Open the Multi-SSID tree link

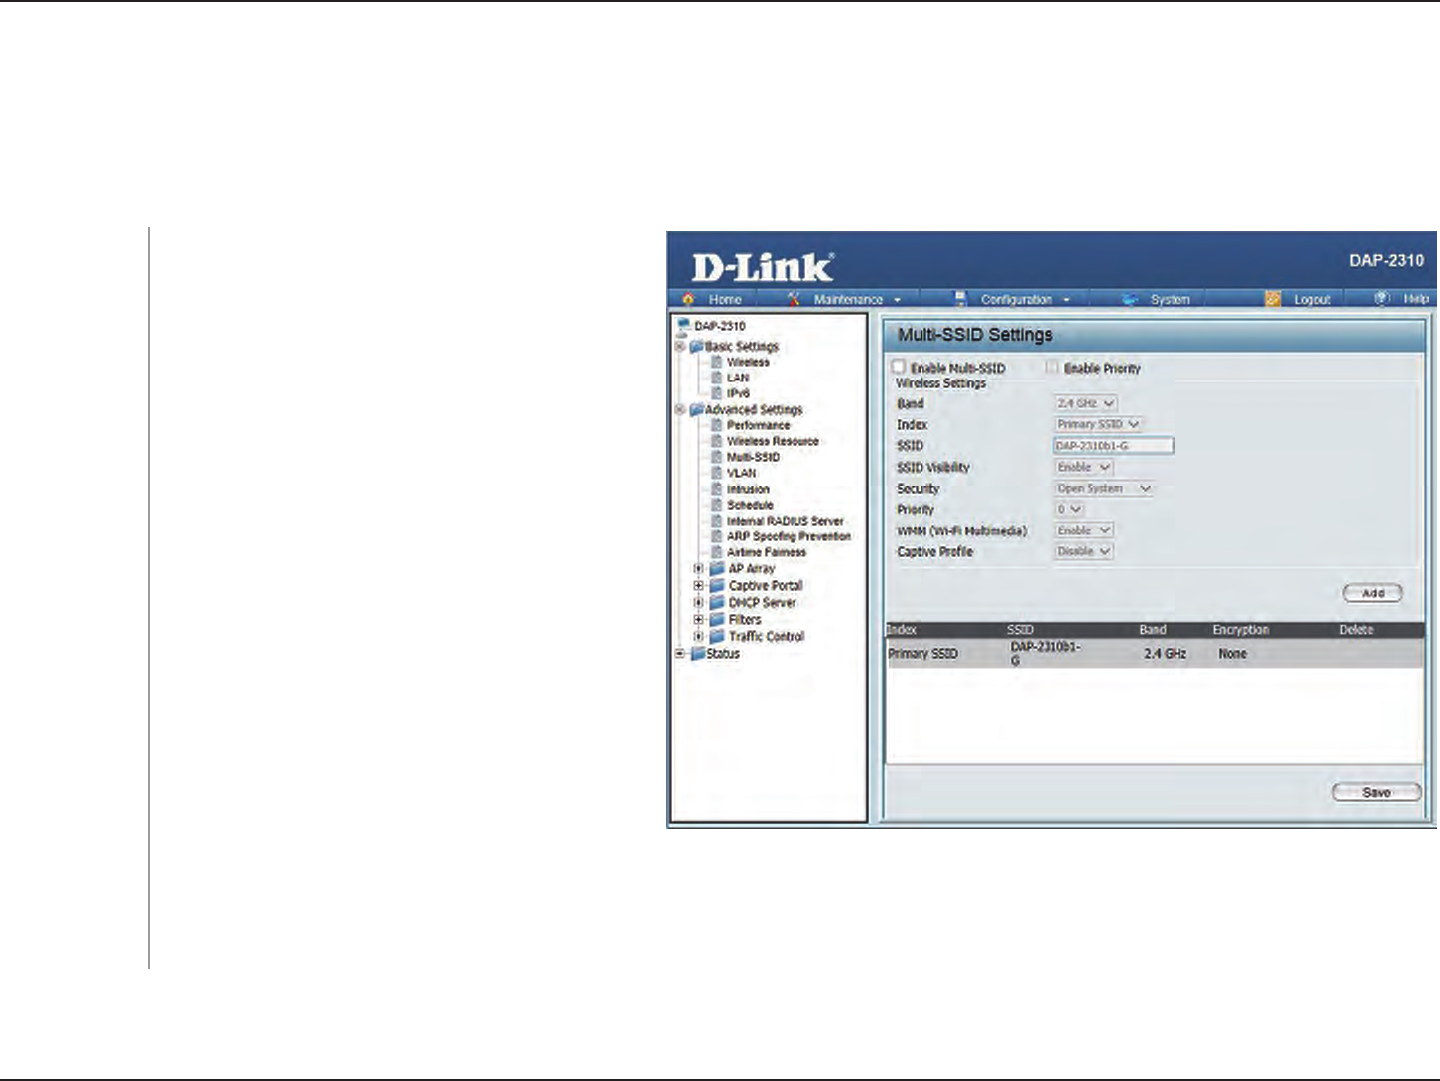click(753, 457)
